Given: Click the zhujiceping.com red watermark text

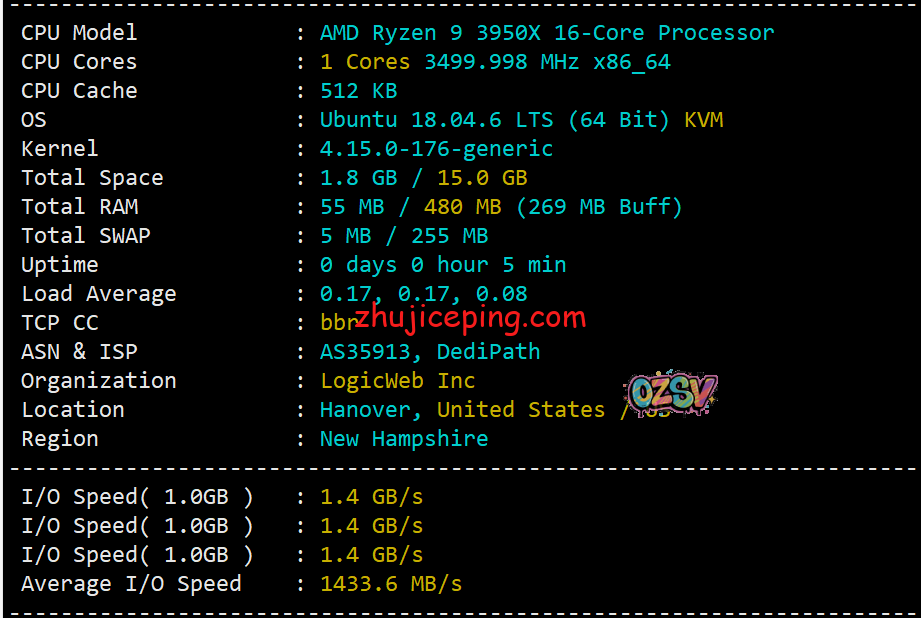Looking at the screenshot, I should pyautogui.click(x=470, y=318).
